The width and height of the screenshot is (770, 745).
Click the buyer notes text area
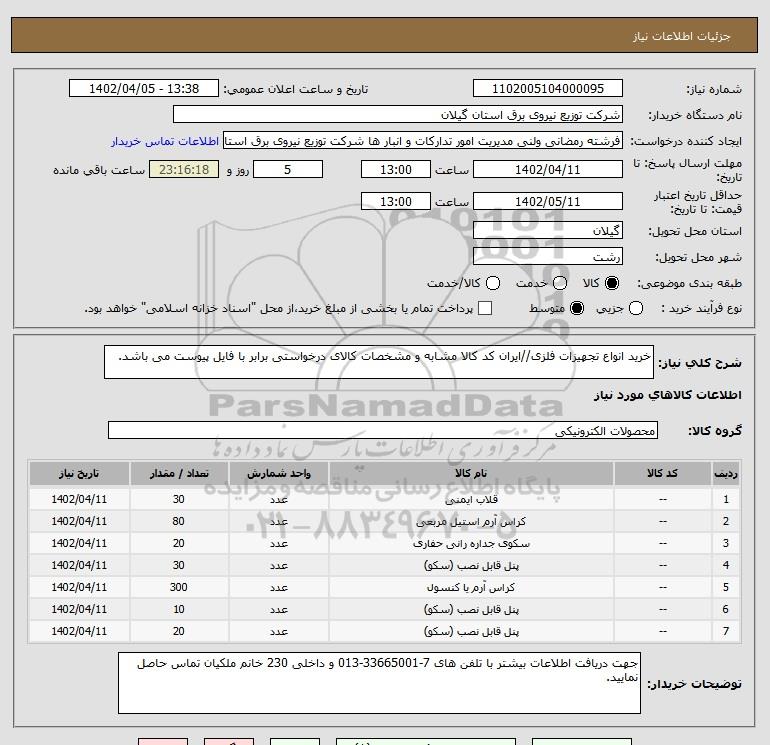tap(379, 683)
